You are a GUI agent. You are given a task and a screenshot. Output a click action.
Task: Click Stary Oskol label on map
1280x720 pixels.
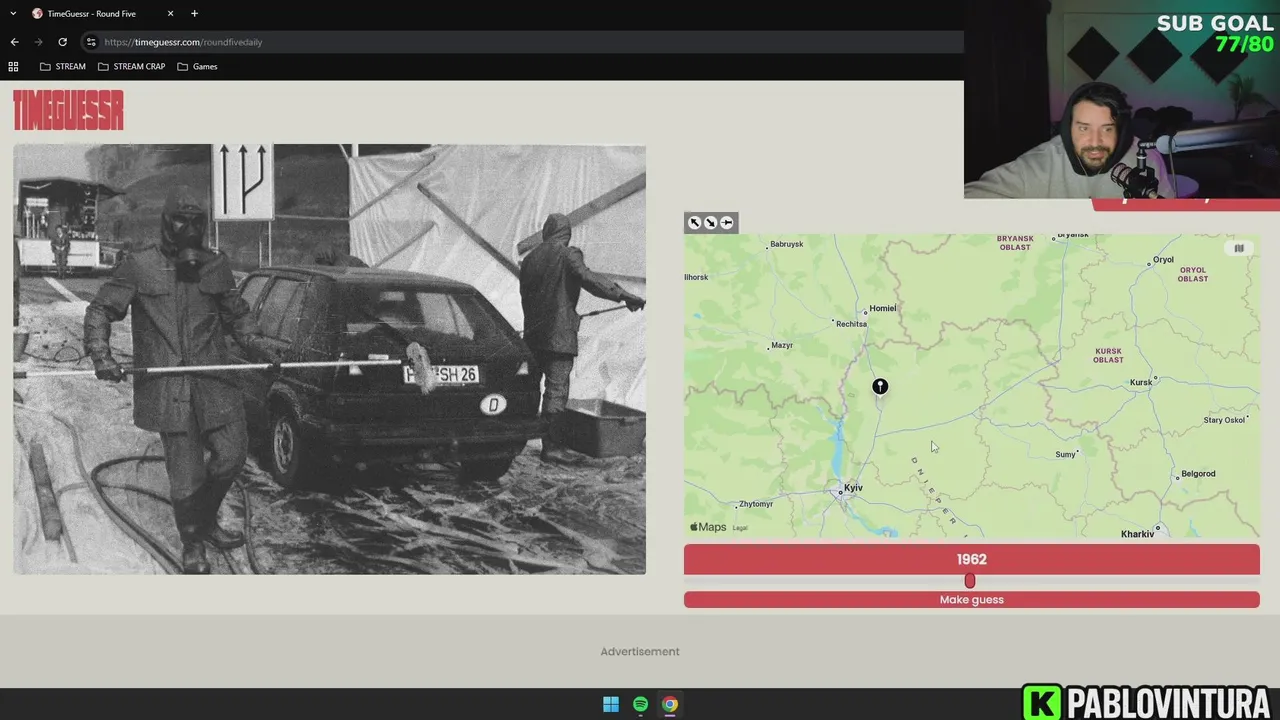pos(1226,420)
